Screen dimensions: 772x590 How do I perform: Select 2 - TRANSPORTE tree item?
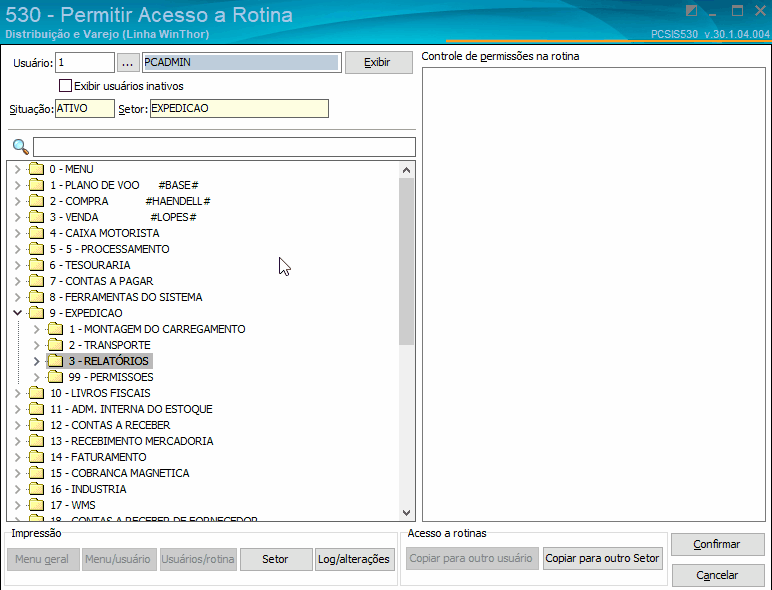point(109,345)
